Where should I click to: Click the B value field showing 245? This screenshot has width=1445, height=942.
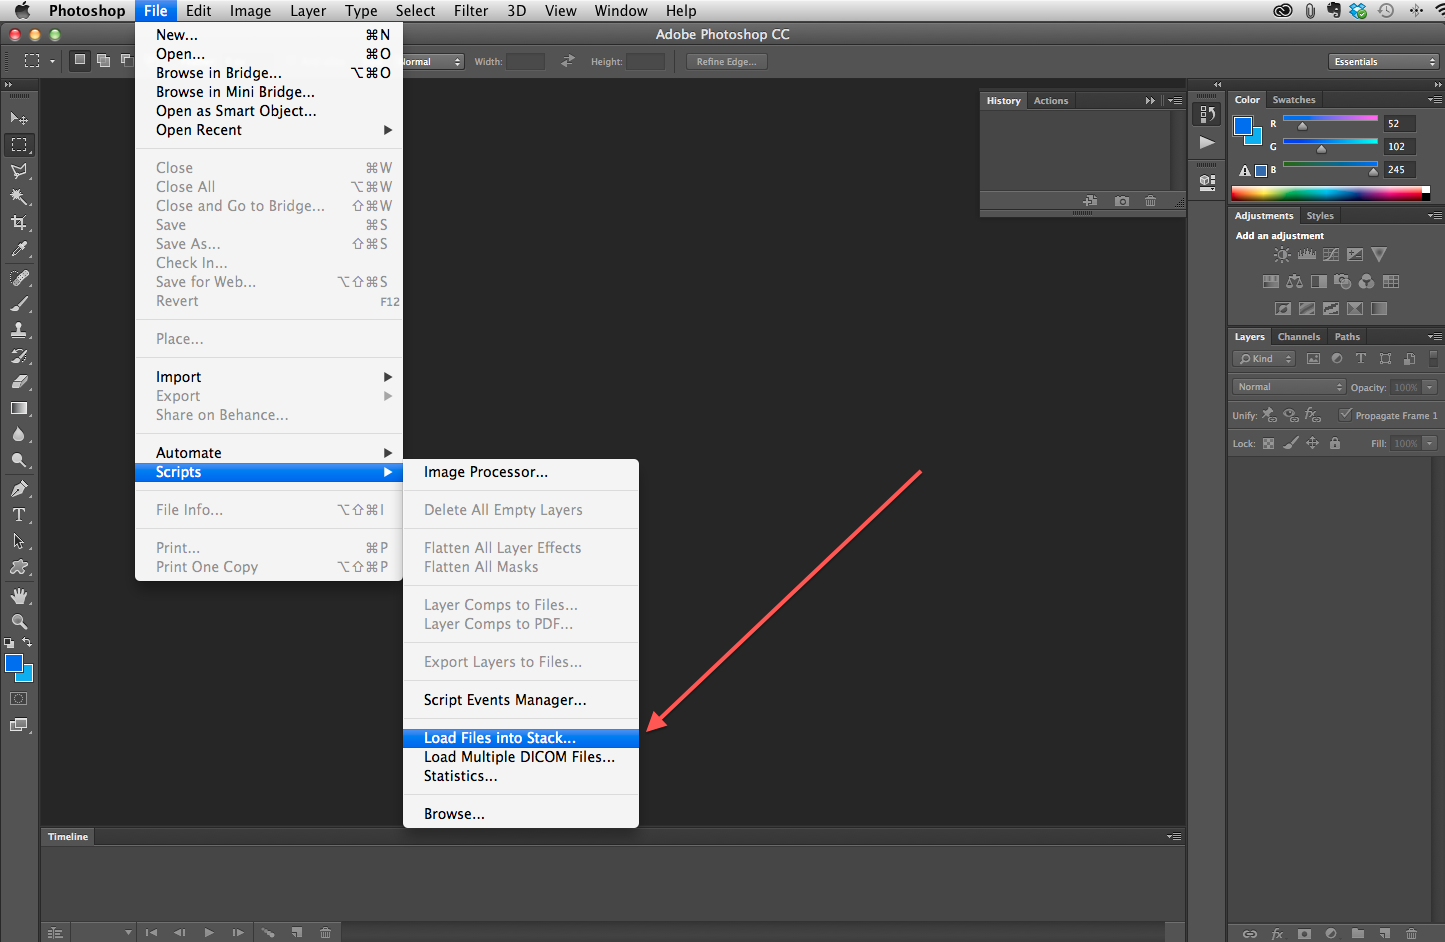(1399, 169)
